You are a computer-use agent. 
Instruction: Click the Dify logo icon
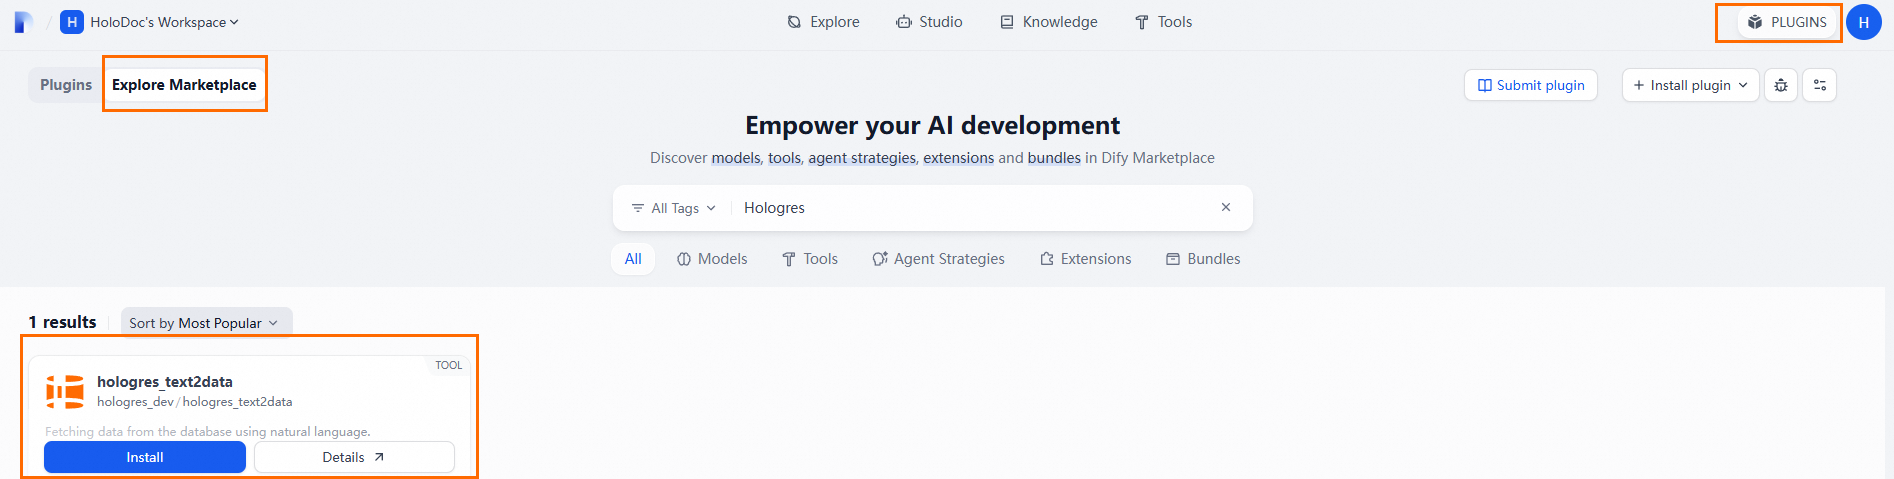tap(23, 22)
